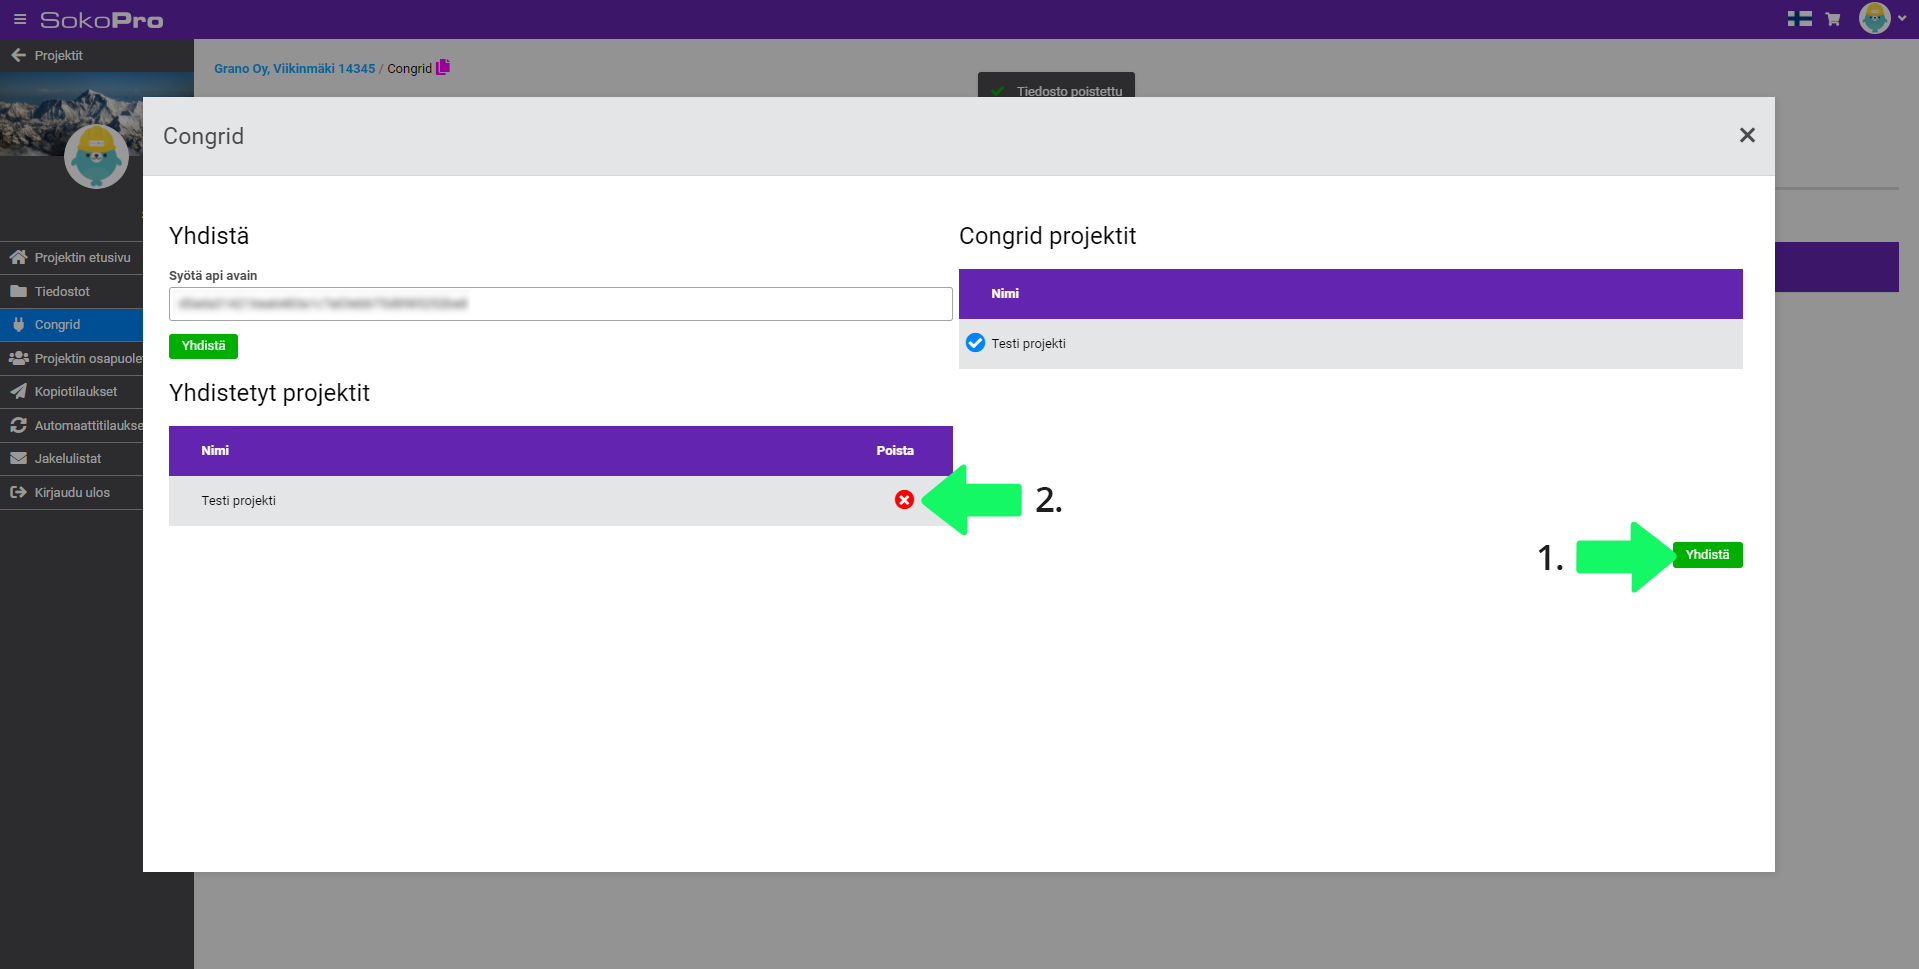Open the user avatar menu in top bar
Image resolution: width=1919 pixels, height=969 pixels.
pos(1882,18)
